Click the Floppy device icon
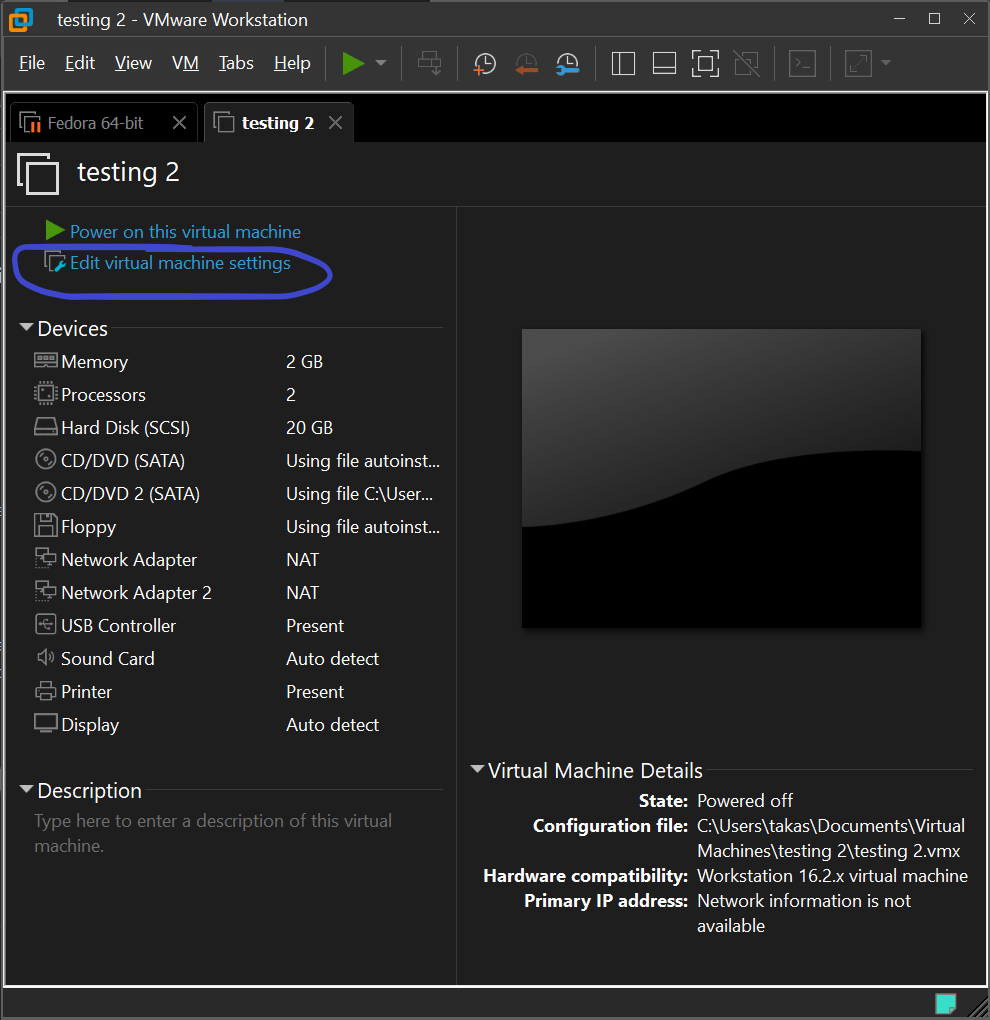This screenshot has height=1020, width=990. point(46,525)
